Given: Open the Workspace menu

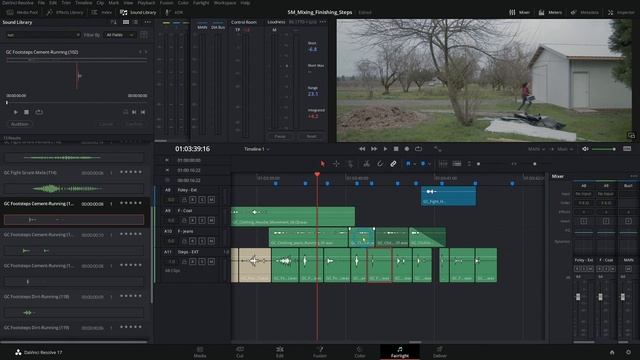Looking at the screenshot, I should tap(225, 3).
